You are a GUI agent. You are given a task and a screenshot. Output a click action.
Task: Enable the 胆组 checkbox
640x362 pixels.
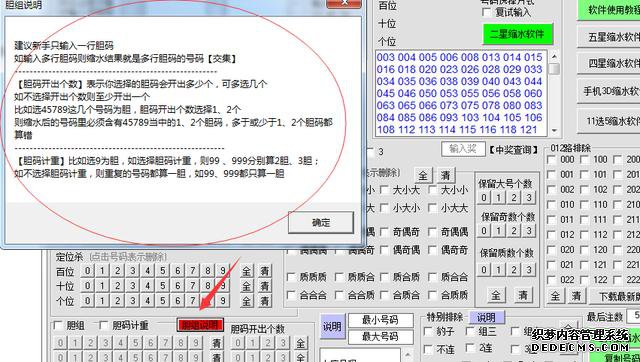tap(58, 325)
